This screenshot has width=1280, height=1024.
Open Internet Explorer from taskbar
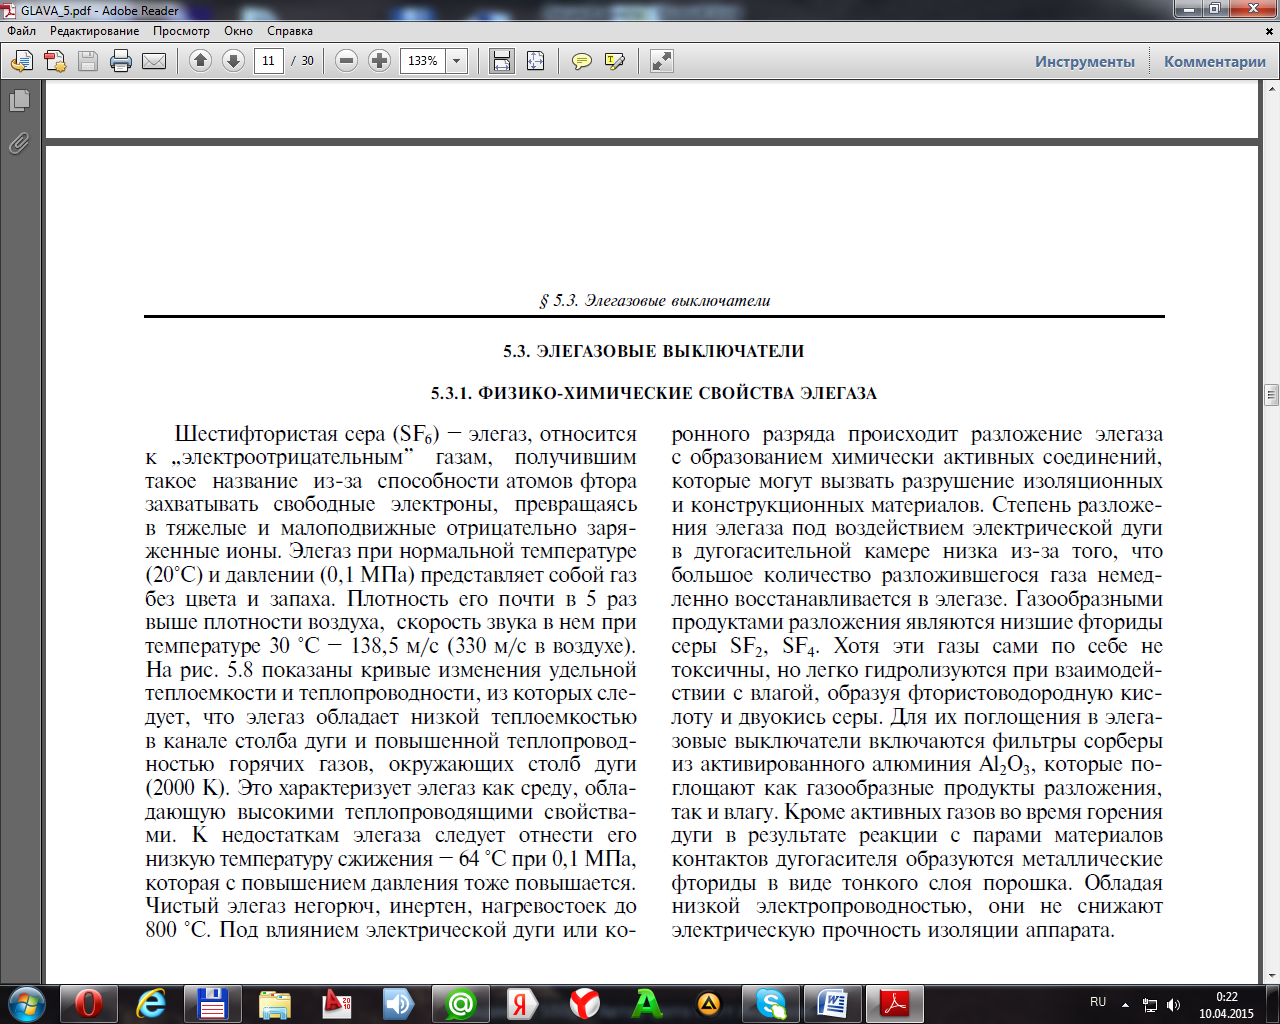point(151,1003)
